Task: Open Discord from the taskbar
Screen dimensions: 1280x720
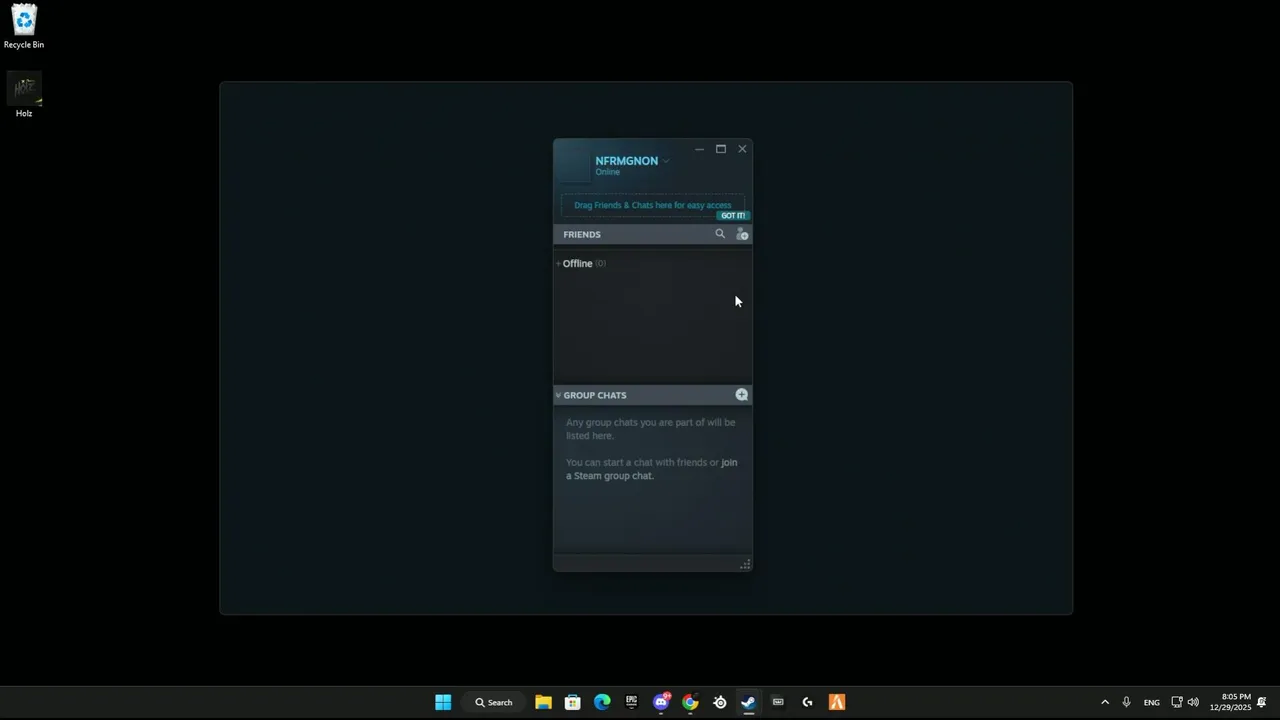Action: 661,702
